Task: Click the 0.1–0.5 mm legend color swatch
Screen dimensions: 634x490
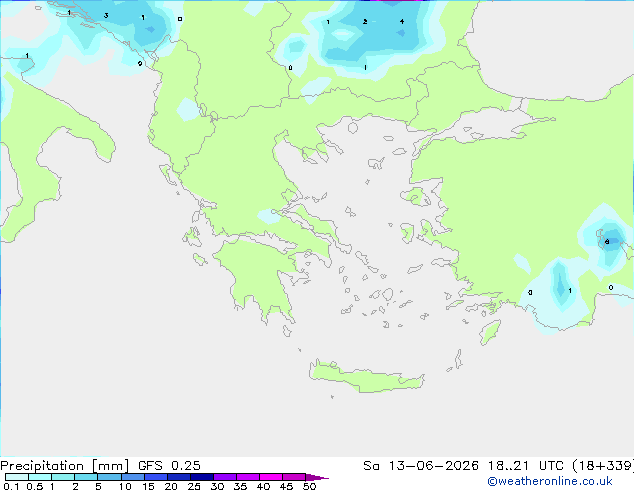Action: click(17, 477)
